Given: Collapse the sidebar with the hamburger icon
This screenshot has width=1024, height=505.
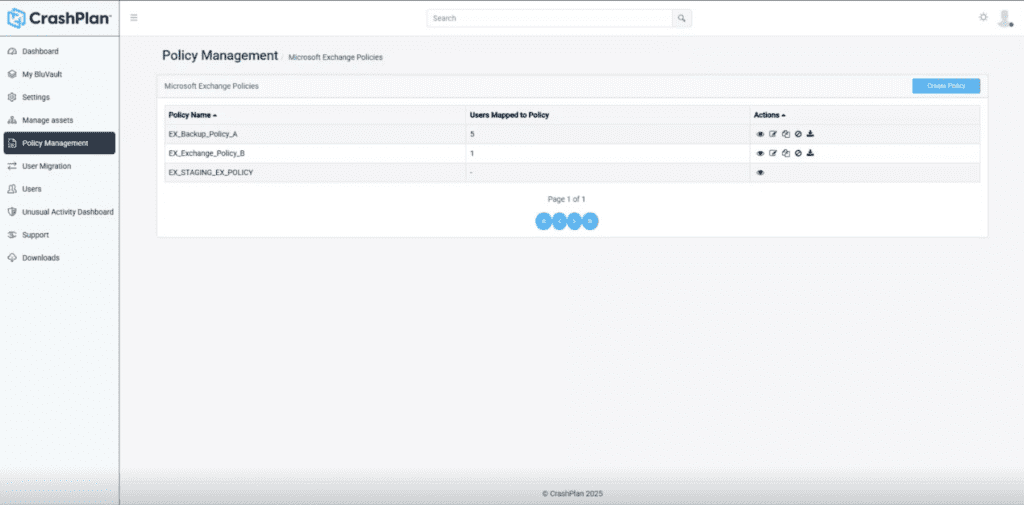Looking at the screenshot, I should point(134,18).
